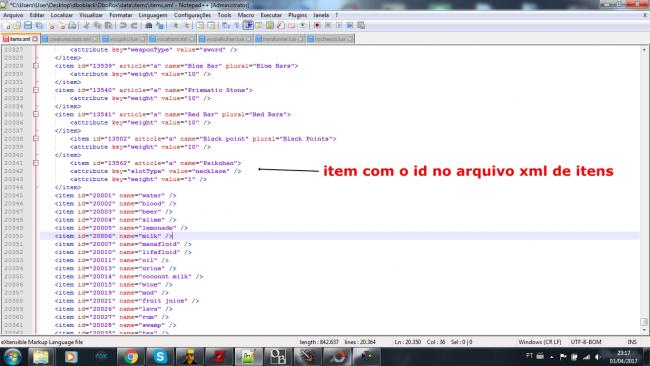Screen dimensions: 650x366
Task: Click the Windows (CR LF) status field
Action: pos(540,342)
